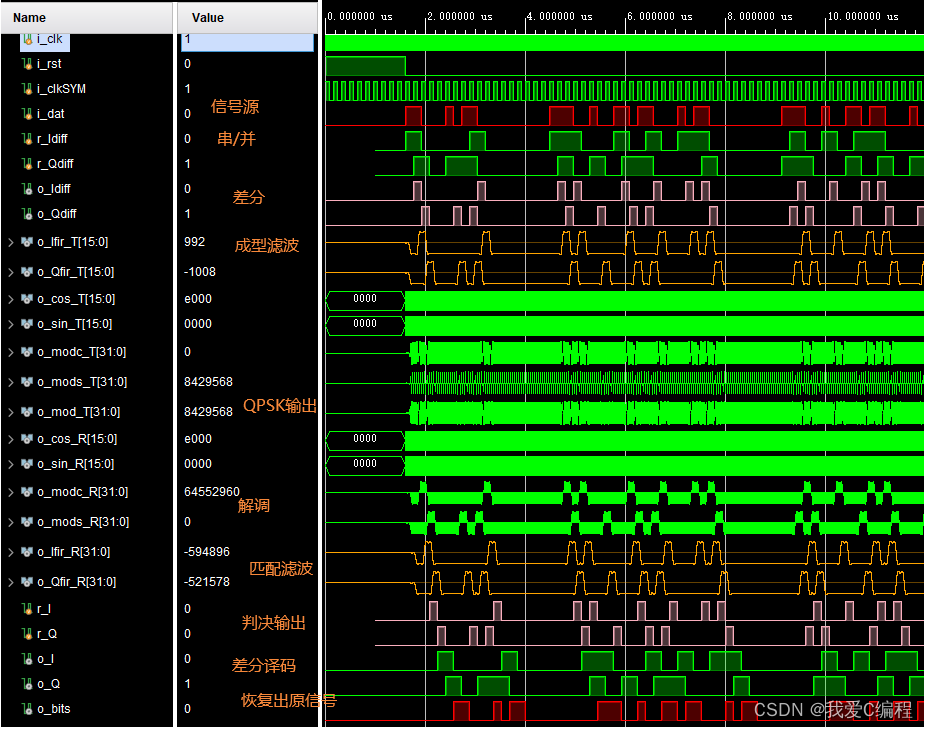Click the o_bits signal icon
Screen dimensions: 929x729
pos(27,709)
